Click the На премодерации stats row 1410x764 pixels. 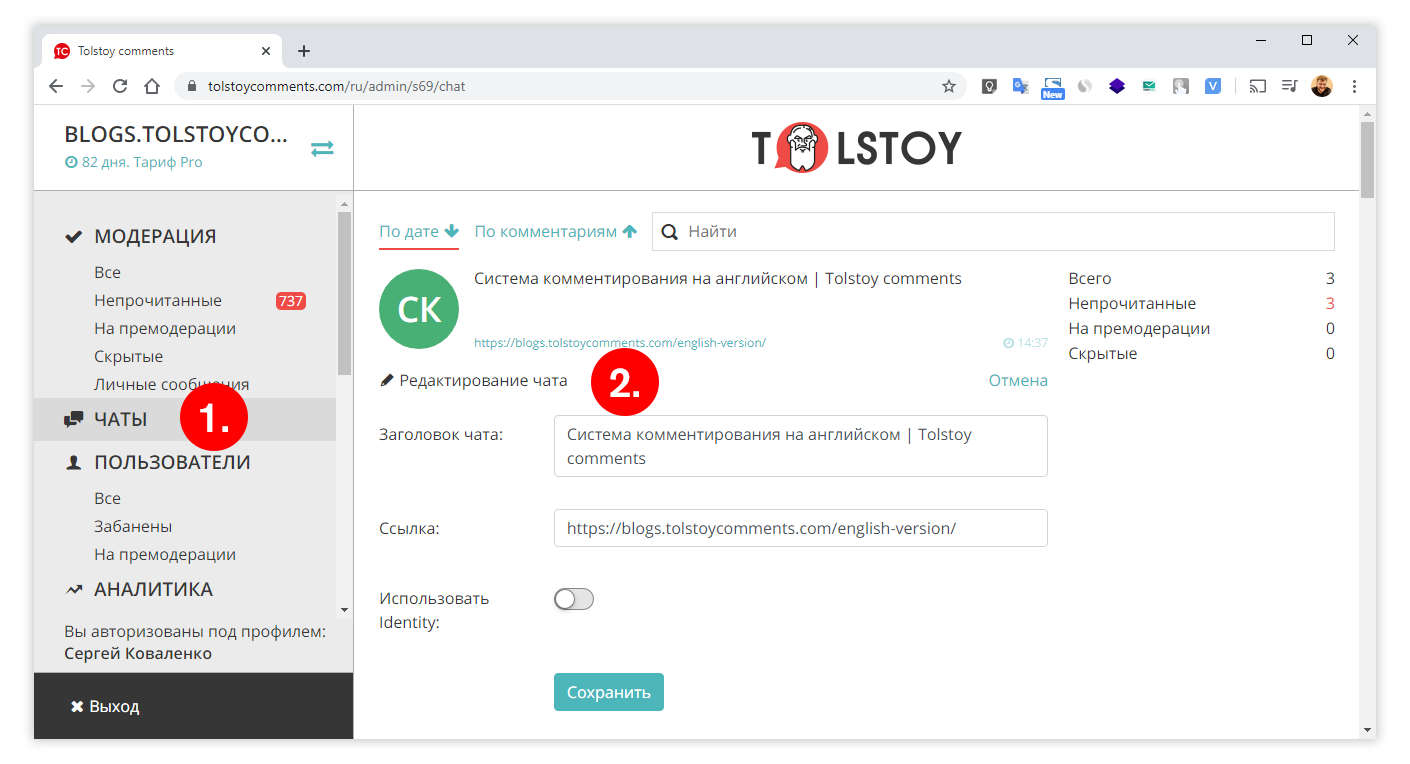coord(1201,329)
